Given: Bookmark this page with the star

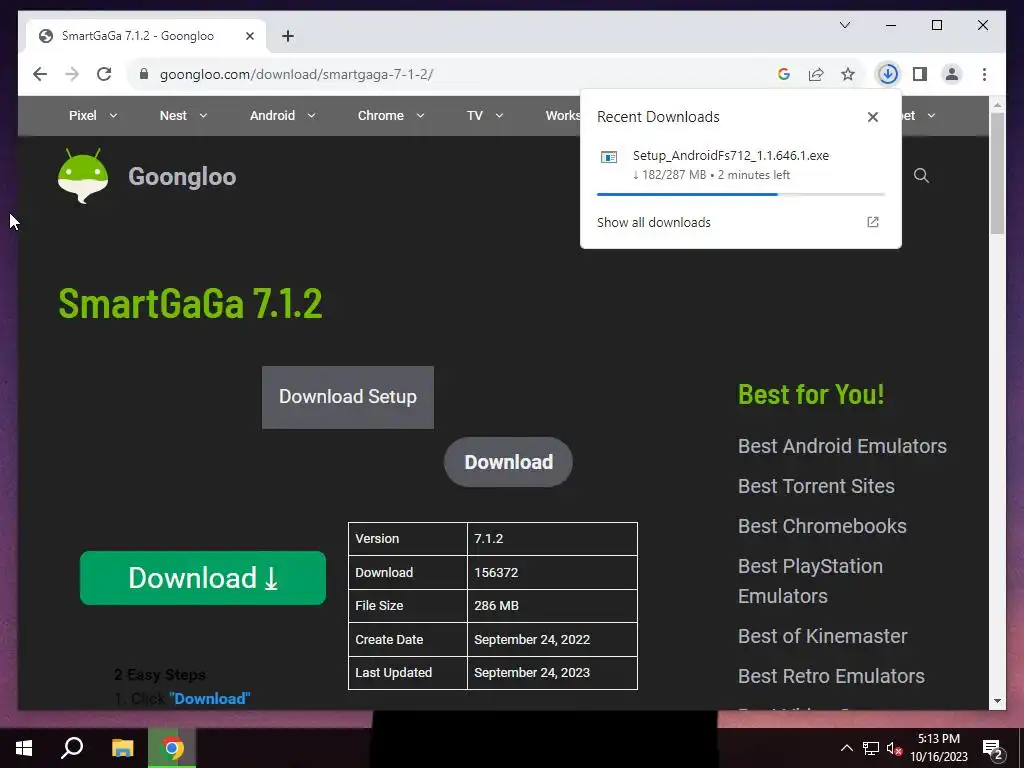Looking at the screenshot, I should [x=848, y=74].
